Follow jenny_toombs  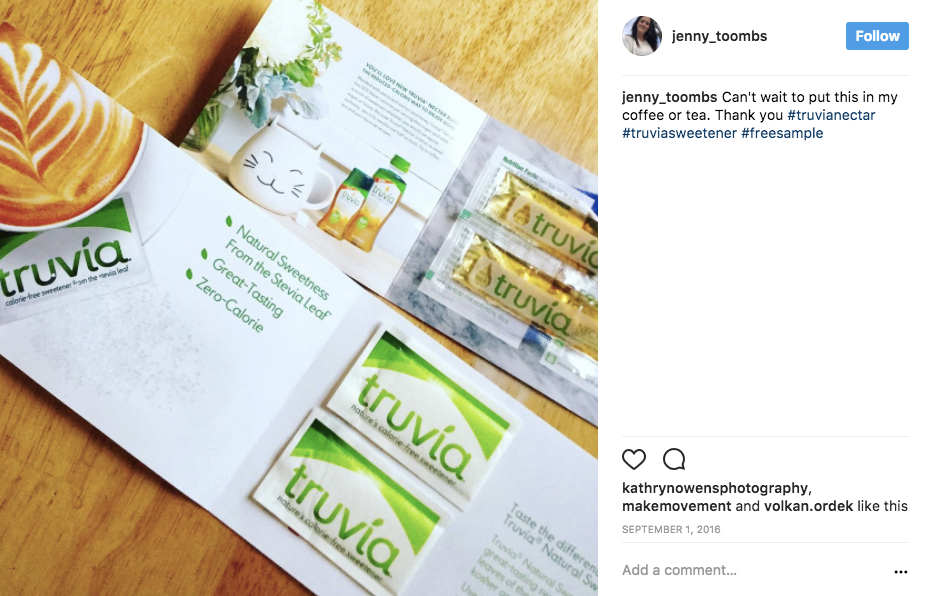pos(877,36)
